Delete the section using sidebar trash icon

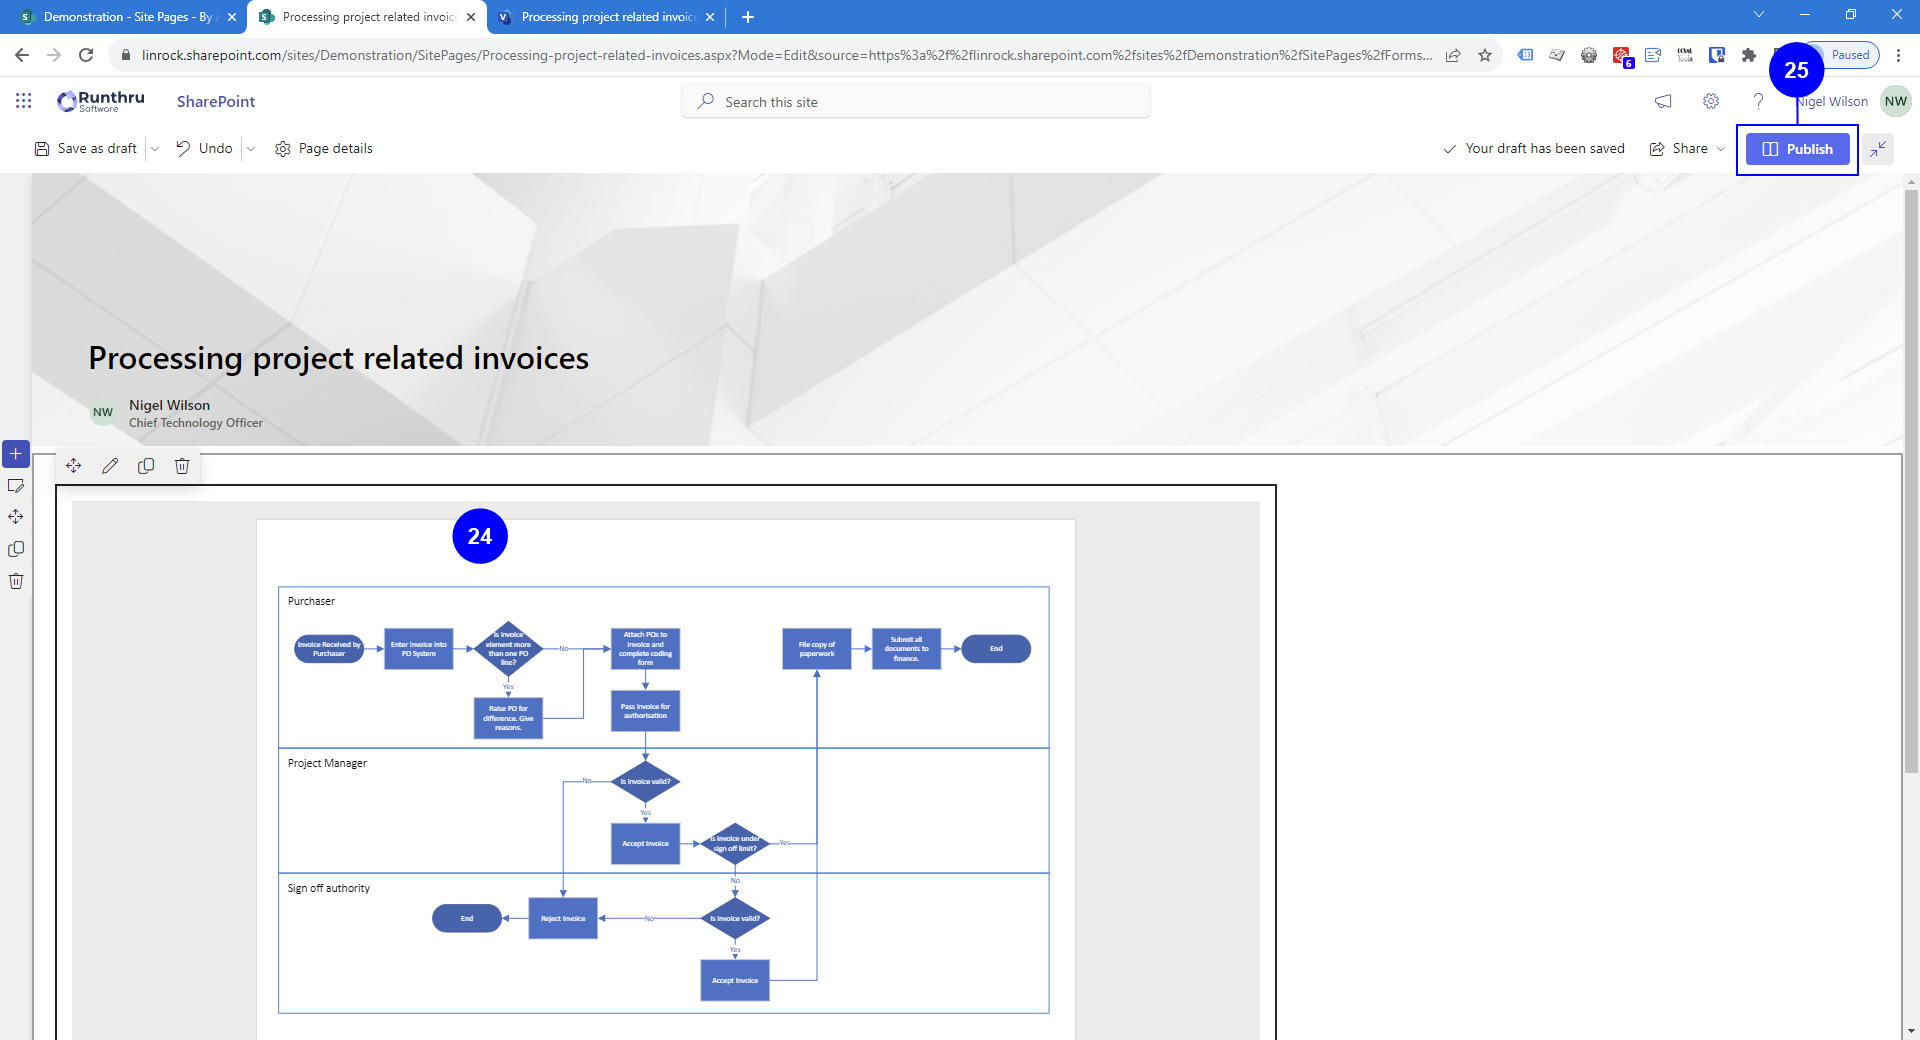(x=16, y=581)
